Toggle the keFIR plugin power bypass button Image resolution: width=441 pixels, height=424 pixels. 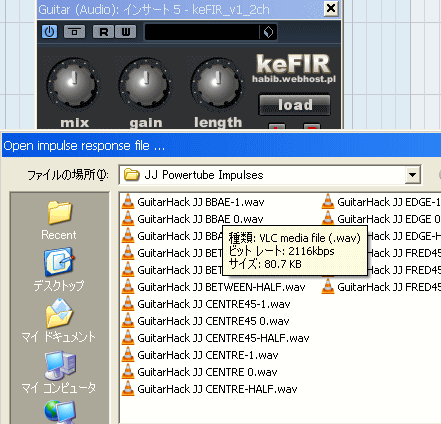tap(50, 32)
